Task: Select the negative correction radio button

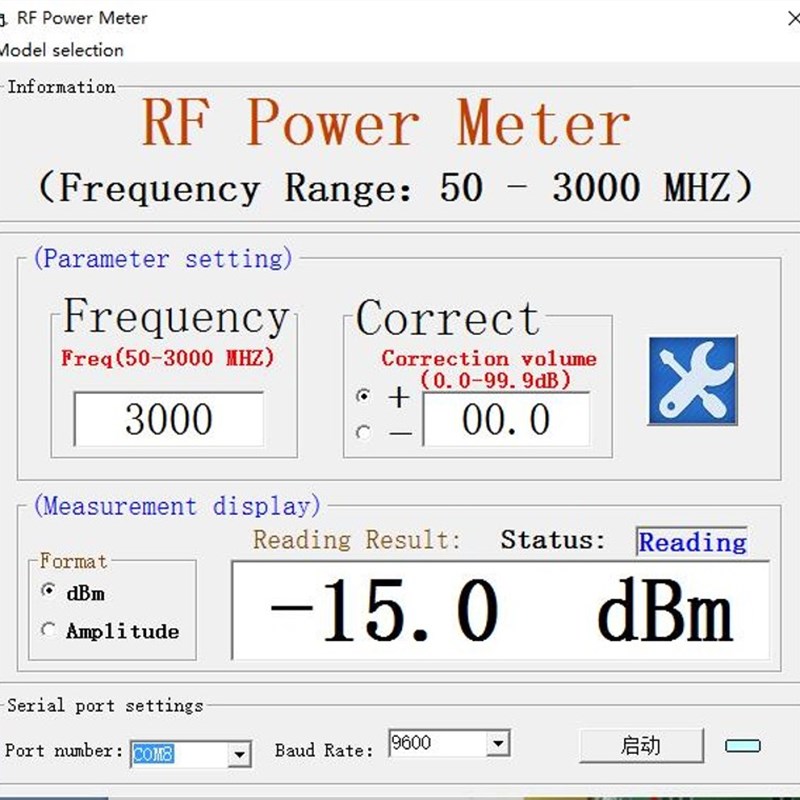Action: [x=361, y=430]
